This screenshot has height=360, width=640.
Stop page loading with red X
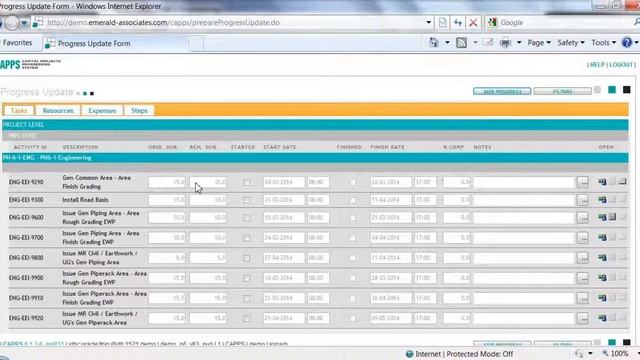(473, 22)
